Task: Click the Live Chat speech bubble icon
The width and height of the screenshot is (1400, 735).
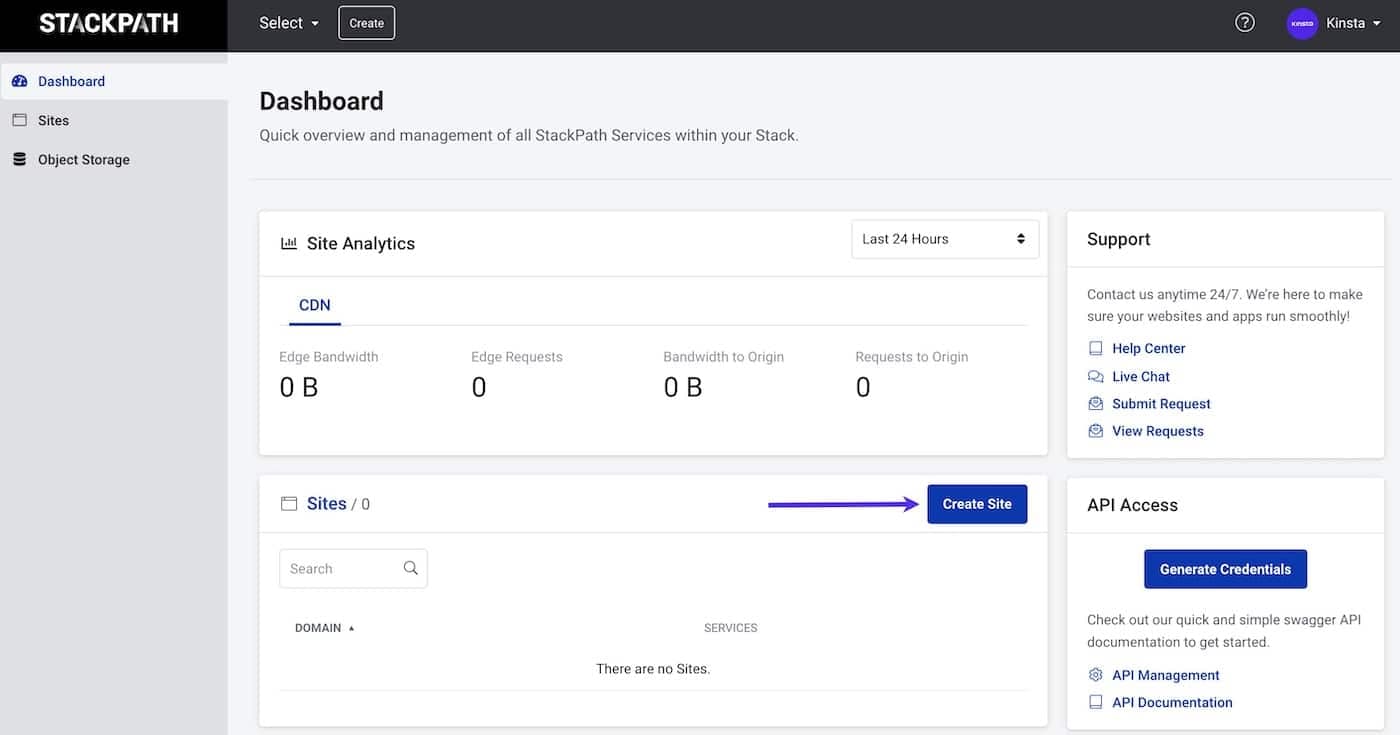Action: click(1094, 376)
